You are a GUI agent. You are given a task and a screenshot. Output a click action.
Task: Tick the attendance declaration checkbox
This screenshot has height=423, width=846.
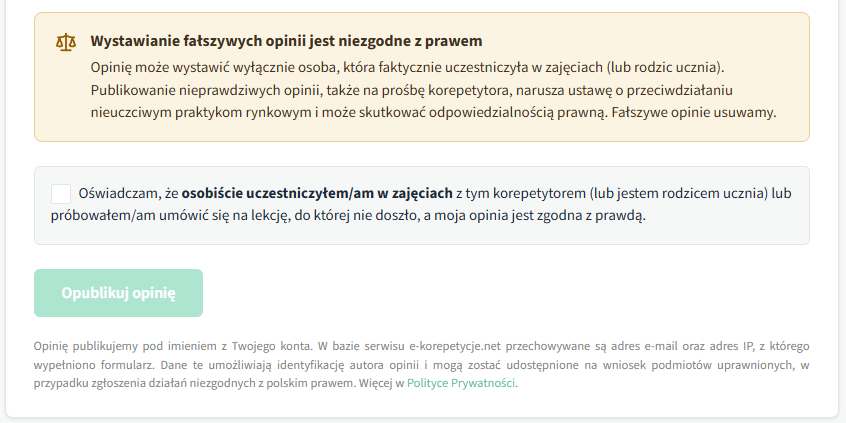coord(61,194)
